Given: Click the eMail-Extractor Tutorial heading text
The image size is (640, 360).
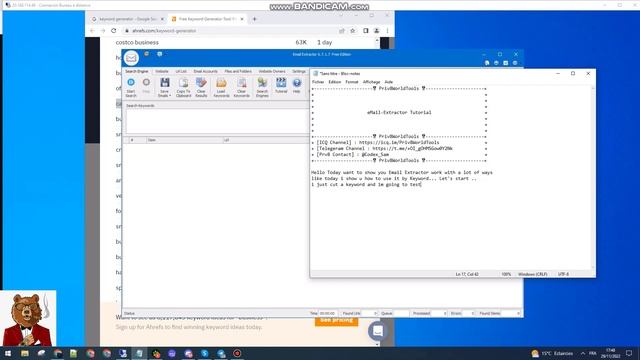Looking at the screenshot, I should pos(399,112).
